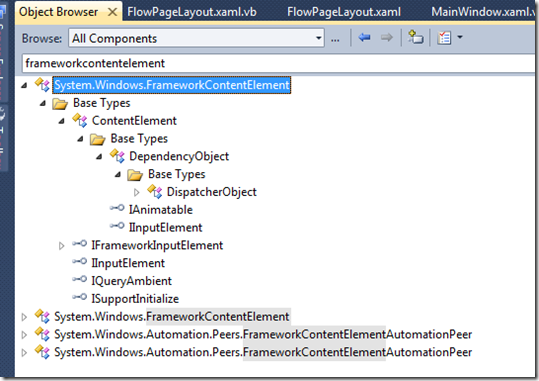This screenshot has height=381, width=539.
Task: Close the Object Browser tab
Action: coord(112,12)
